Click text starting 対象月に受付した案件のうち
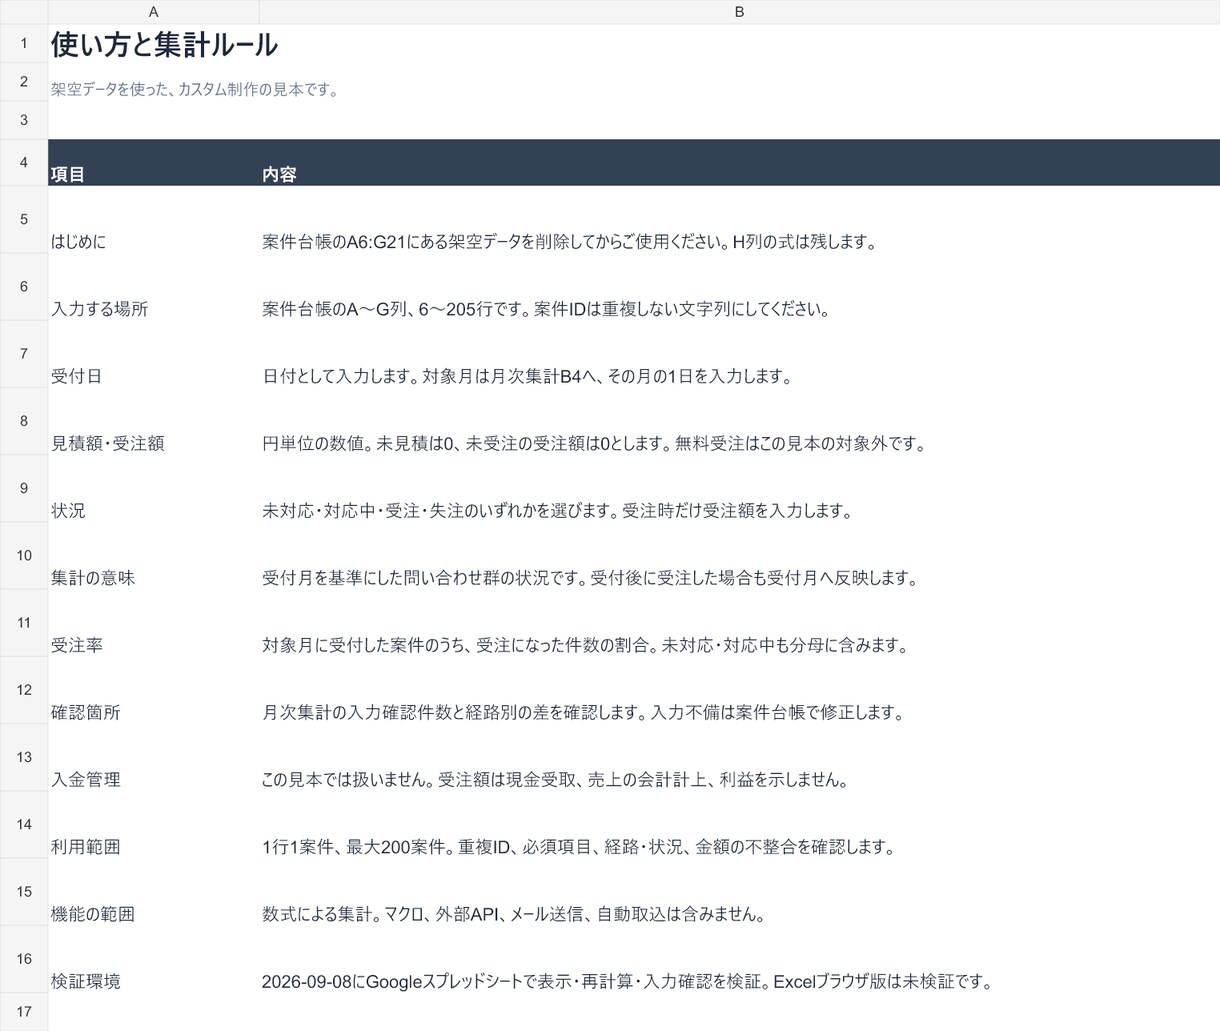 [585, 645]
